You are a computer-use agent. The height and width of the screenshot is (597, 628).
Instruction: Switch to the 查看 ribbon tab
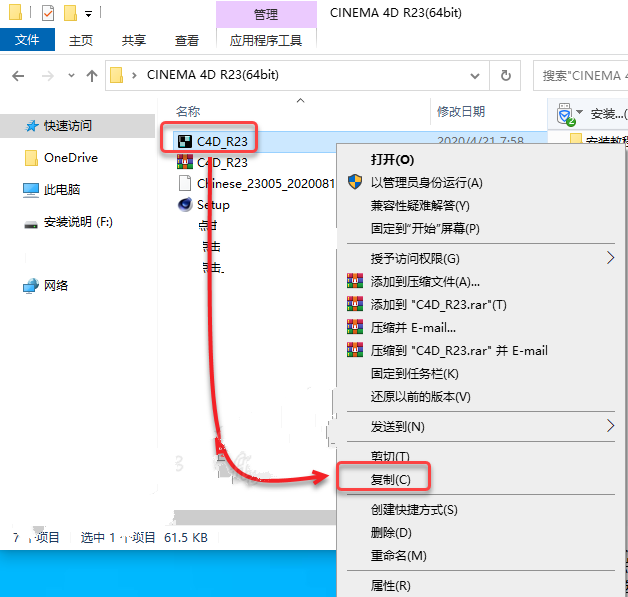[x=187, y=40]
